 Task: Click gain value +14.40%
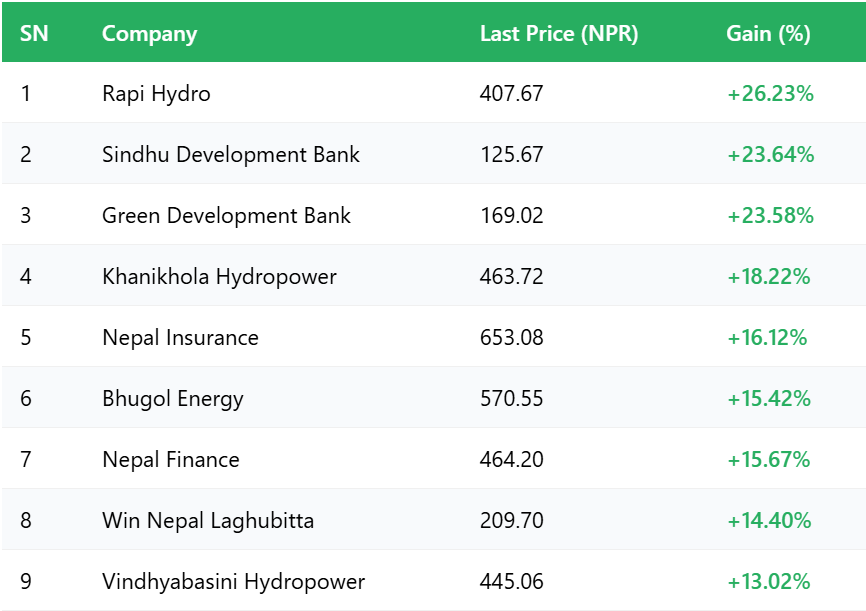(x=769, y=521)
